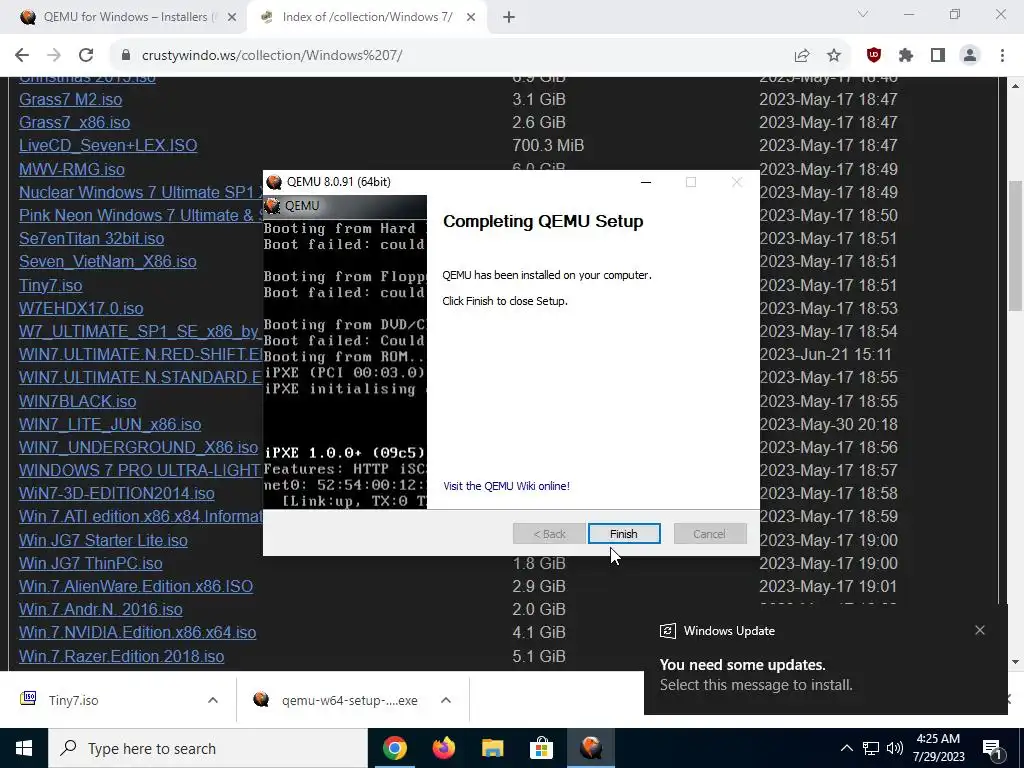Viewport: 1024px width, 768px height.
Task: Toggle the browser side panel
Action: coord(938,56)
